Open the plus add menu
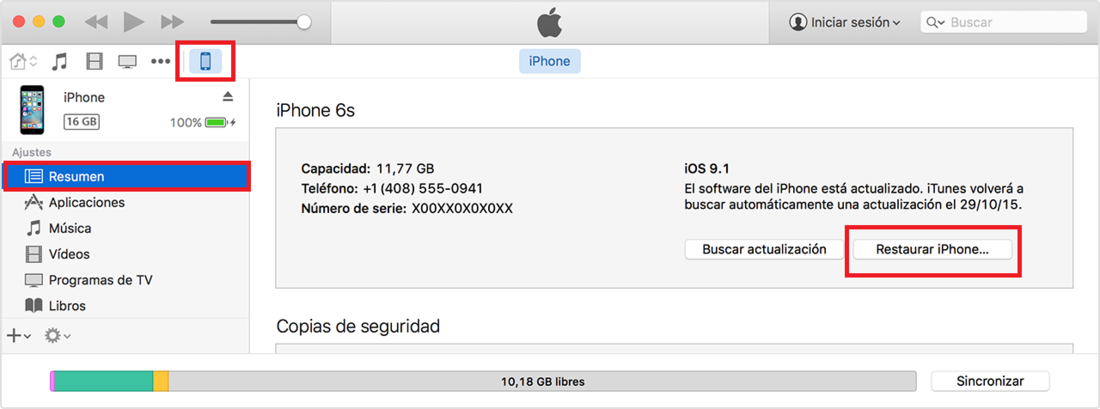Viewport: 1100px width, 409px height. click(19, 336)
